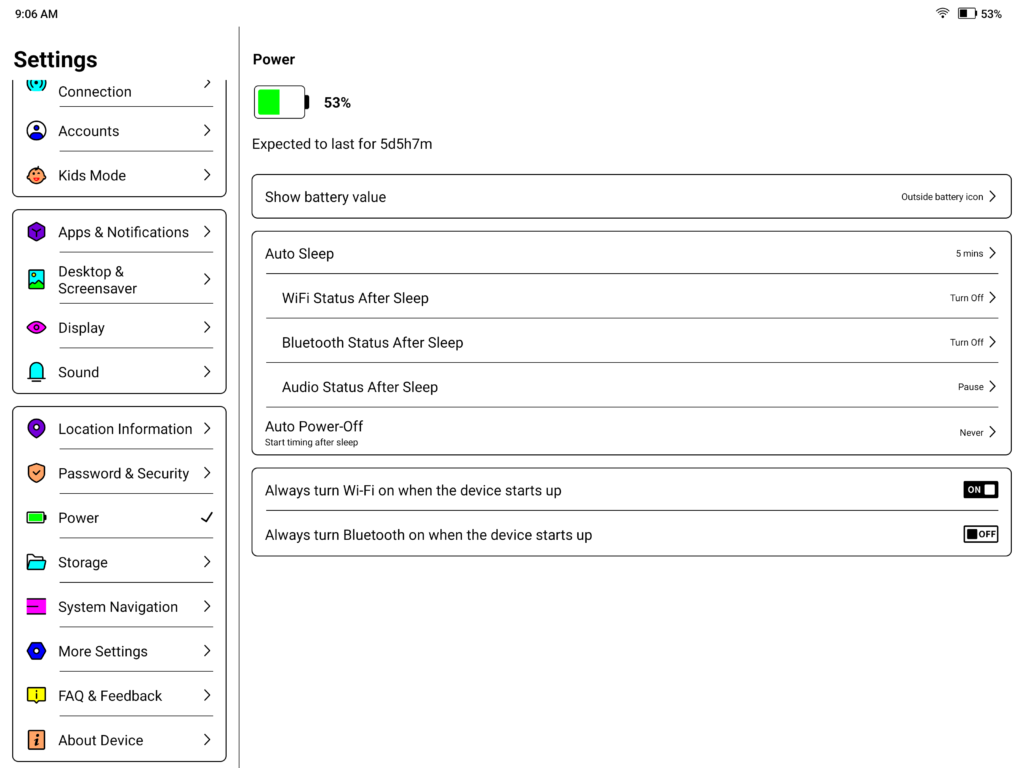Open Desktop & Screensaver settings
Image resolution: width=1024 pixels, height=768 pixels.
tap(98, 280)
